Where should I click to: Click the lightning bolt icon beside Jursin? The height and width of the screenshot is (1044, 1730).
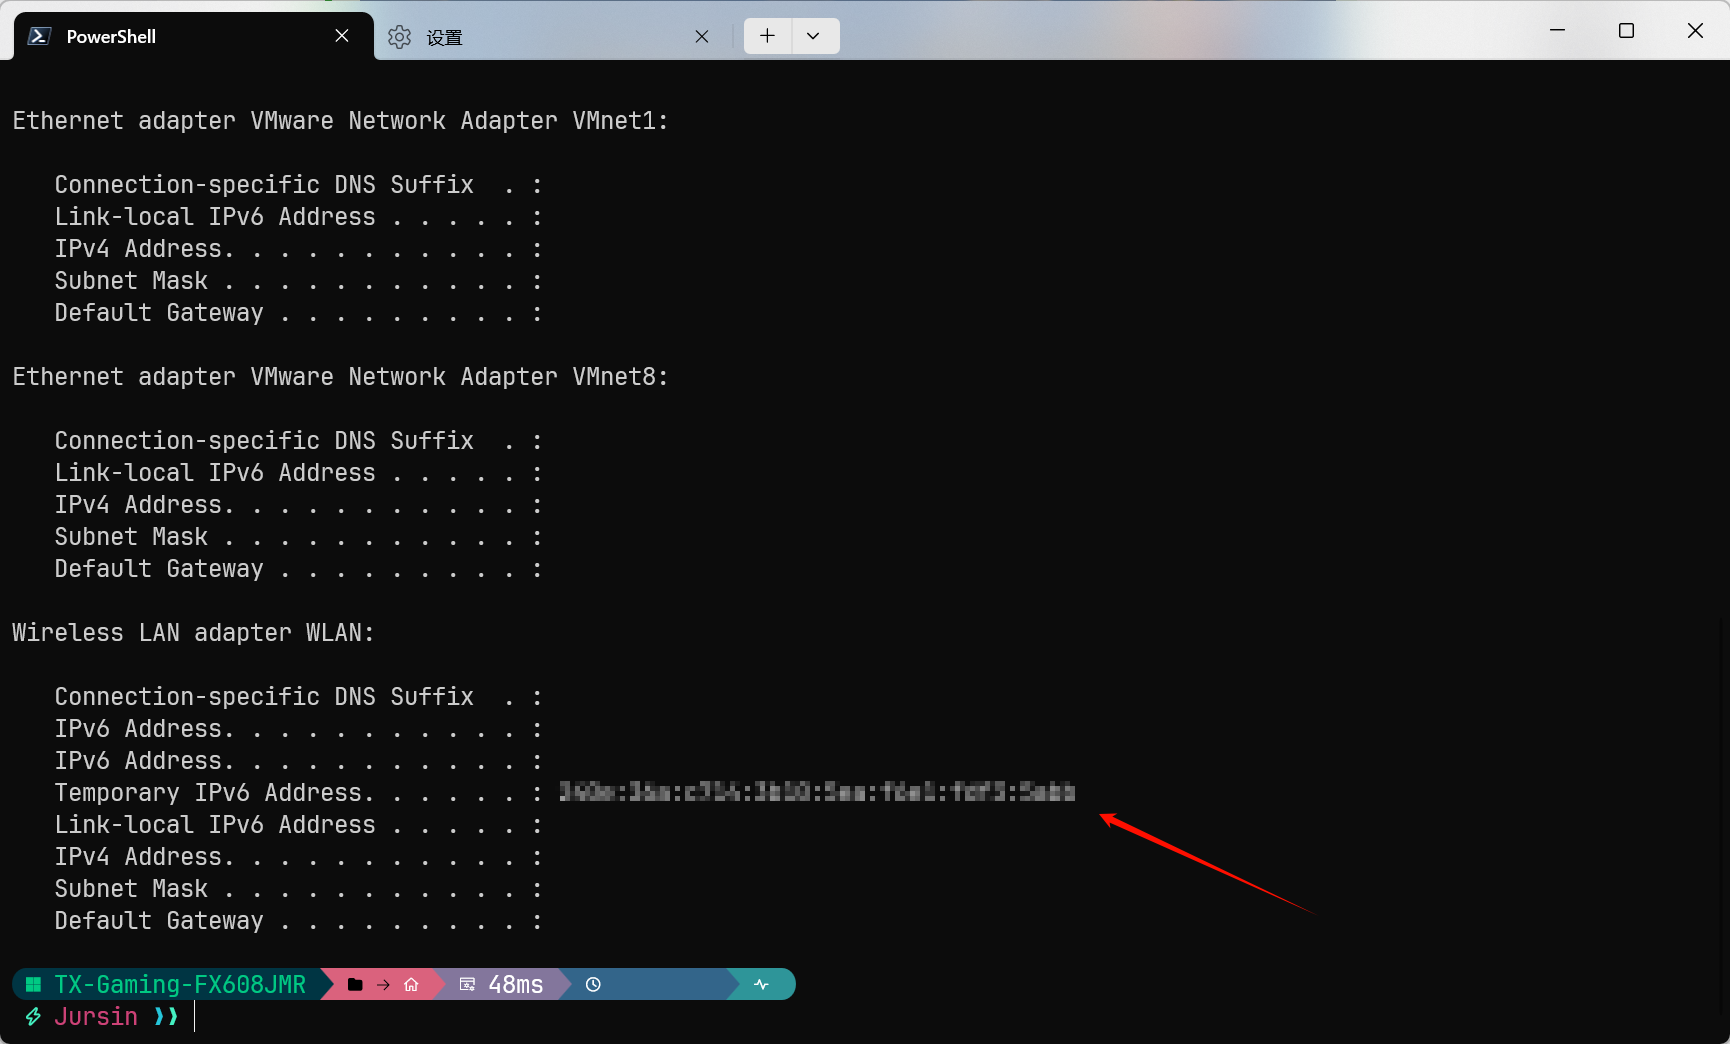33,1017
